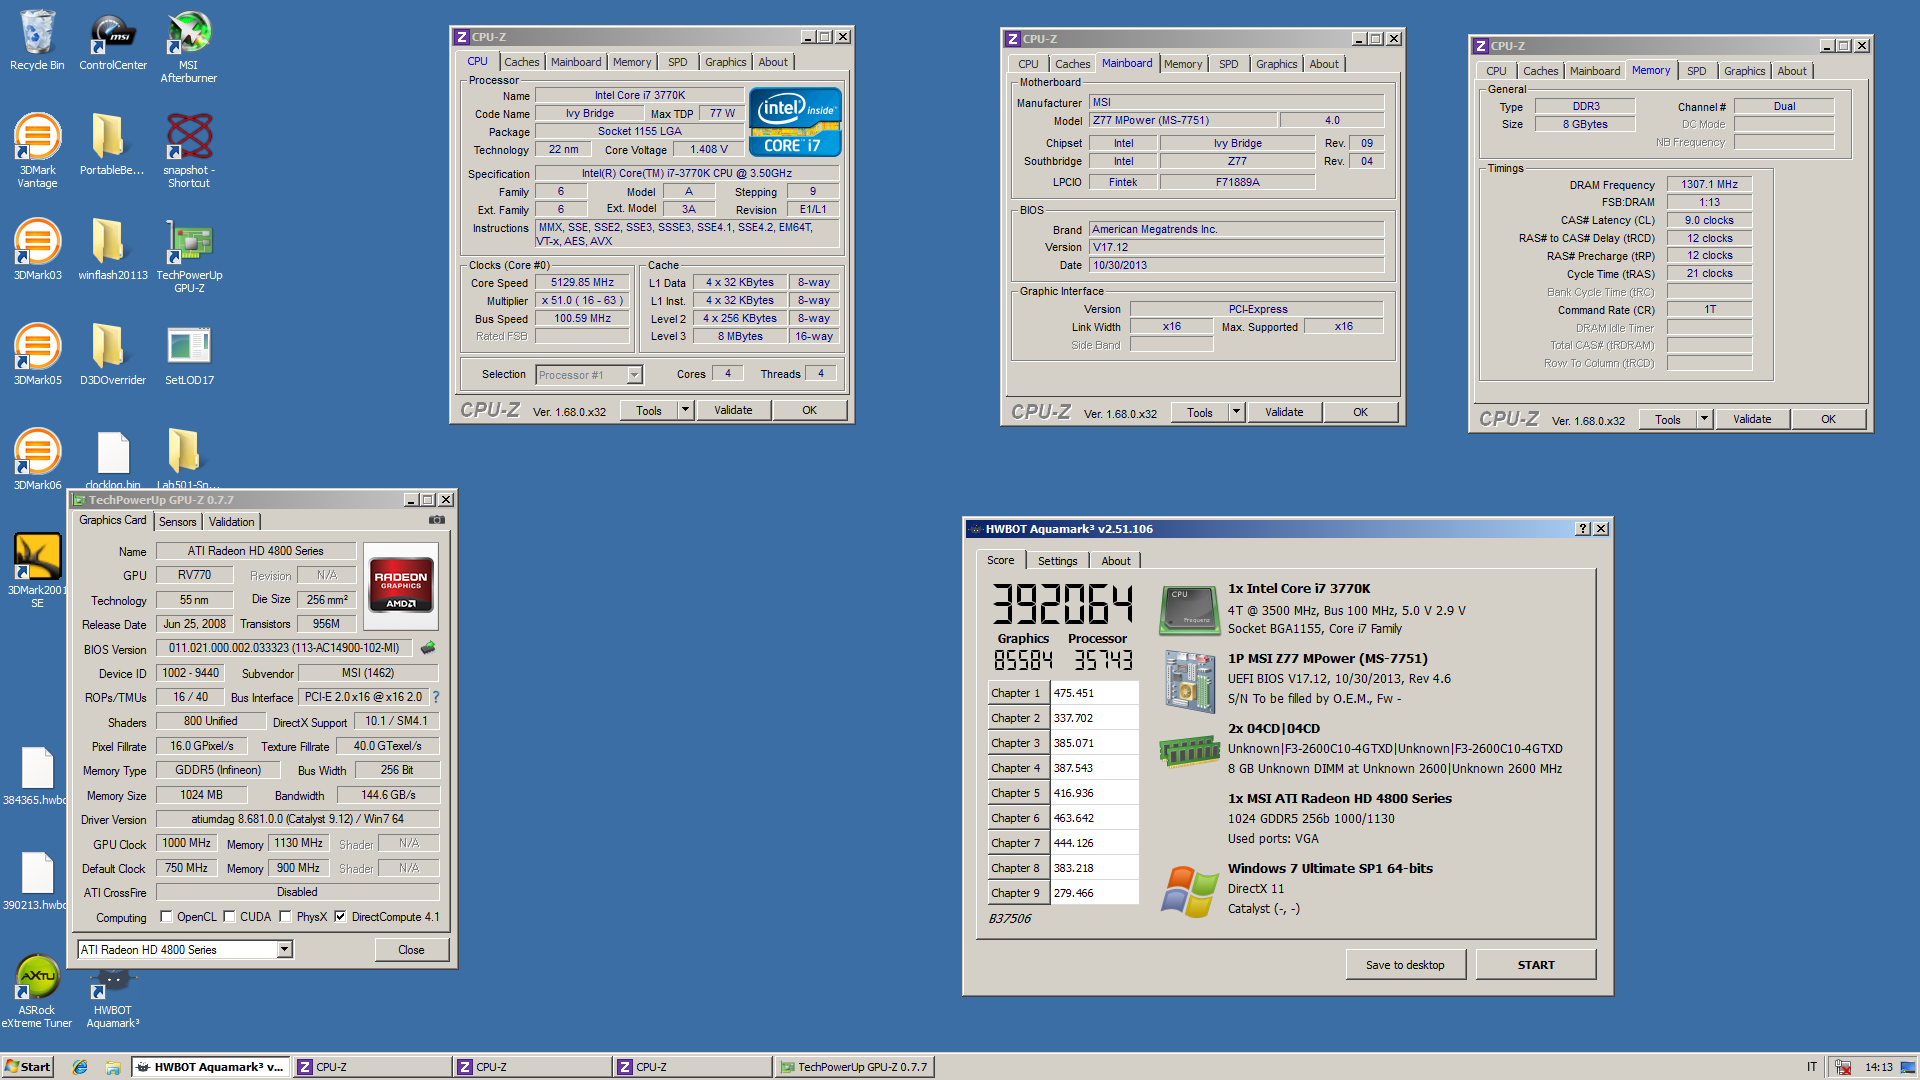Open the 384365.hwbot file icon

[37, 776]
